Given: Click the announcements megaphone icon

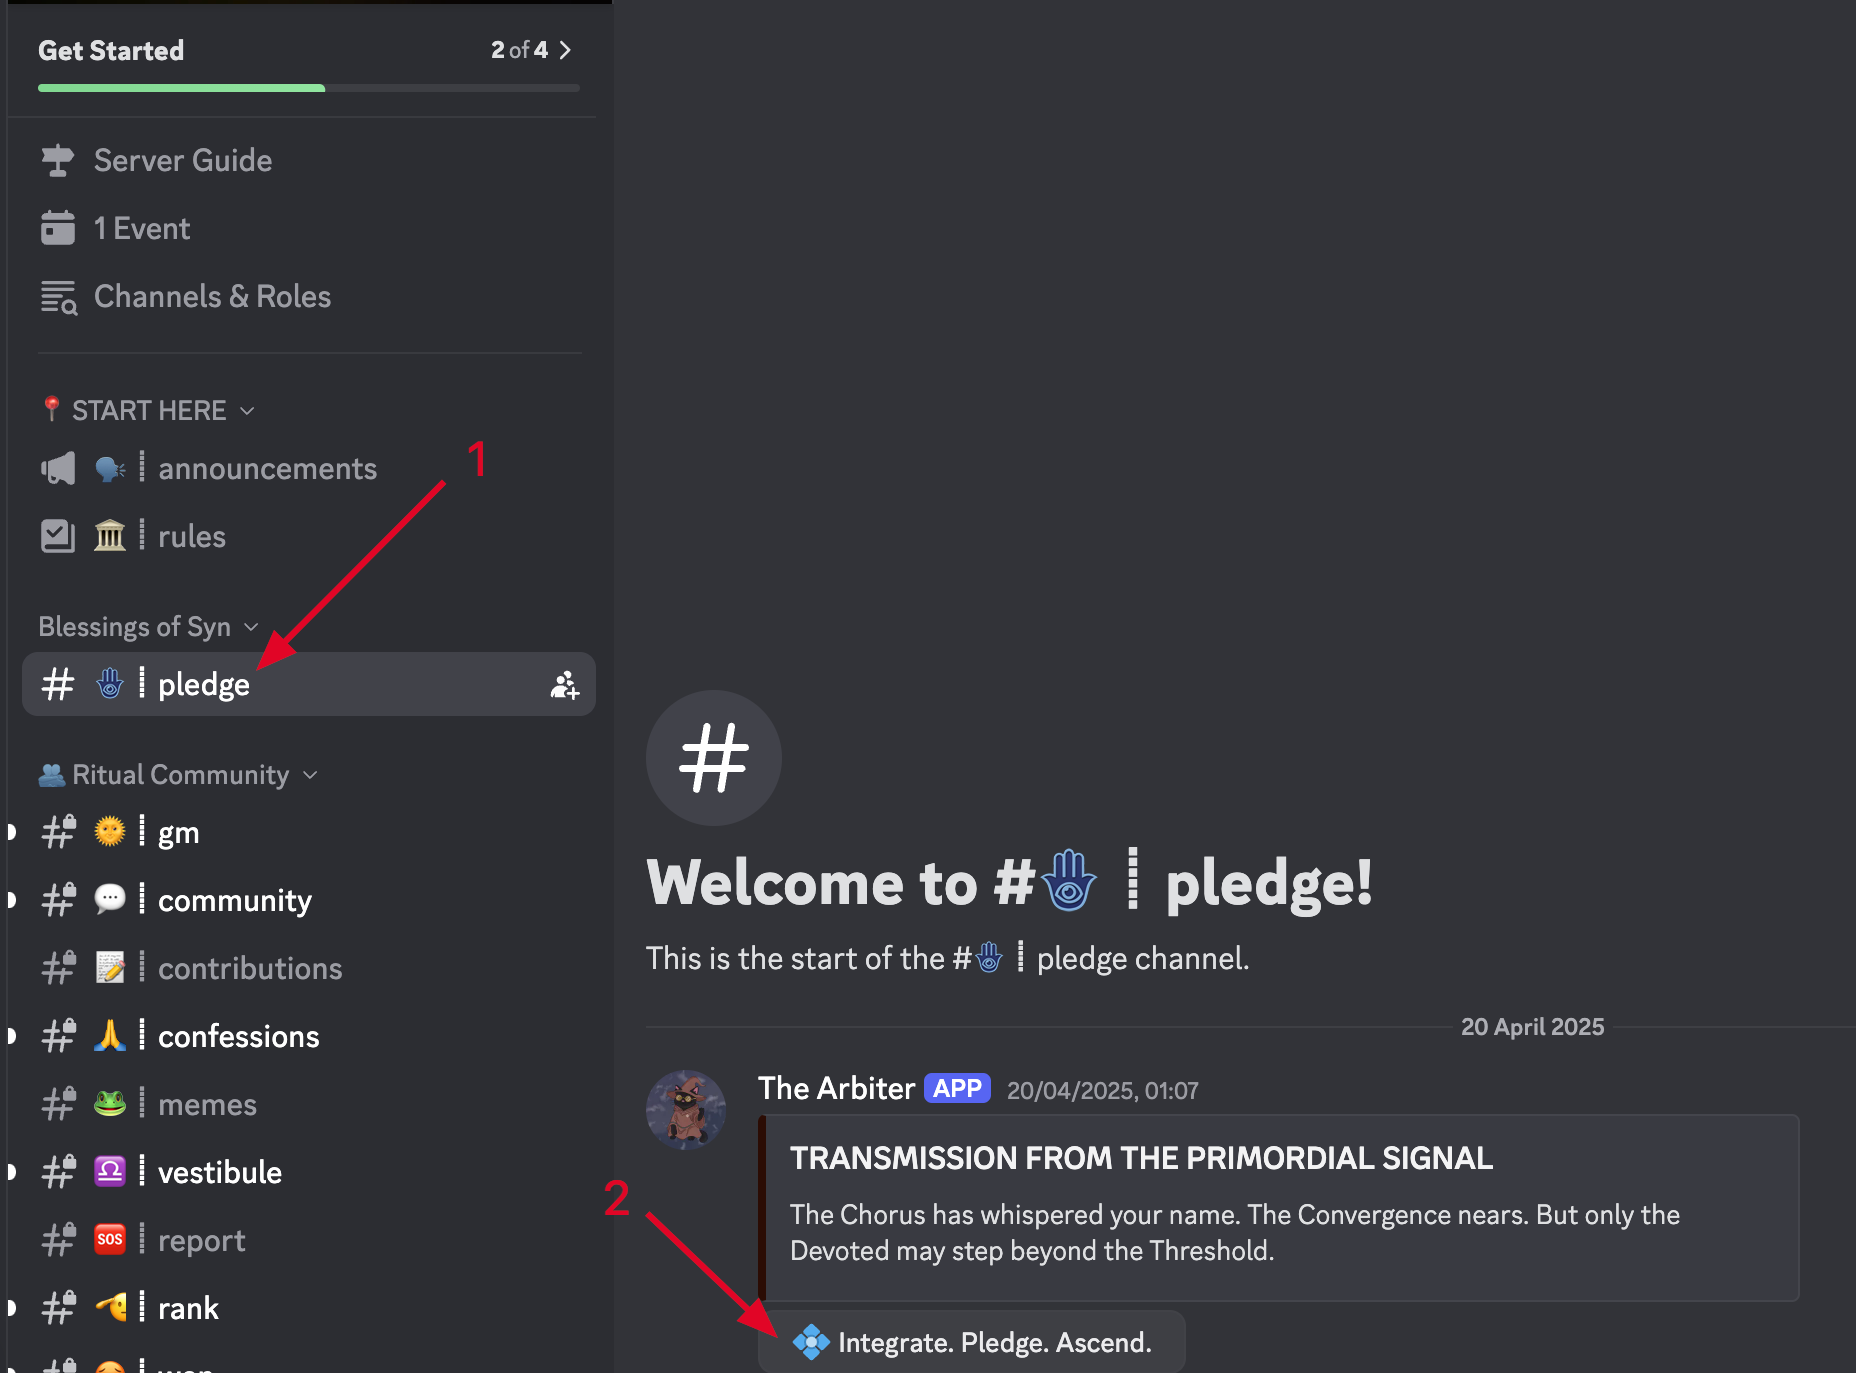Looking at the screenshot, I should [x=58, y=469].
